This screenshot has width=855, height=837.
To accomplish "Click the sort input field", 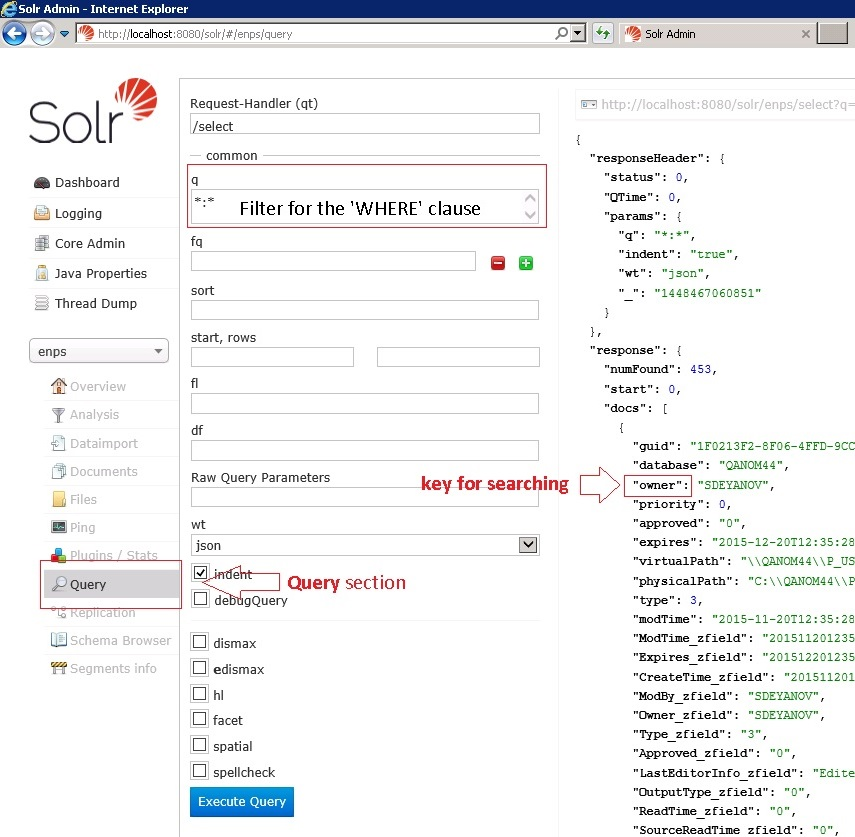I will click(365, 310).
